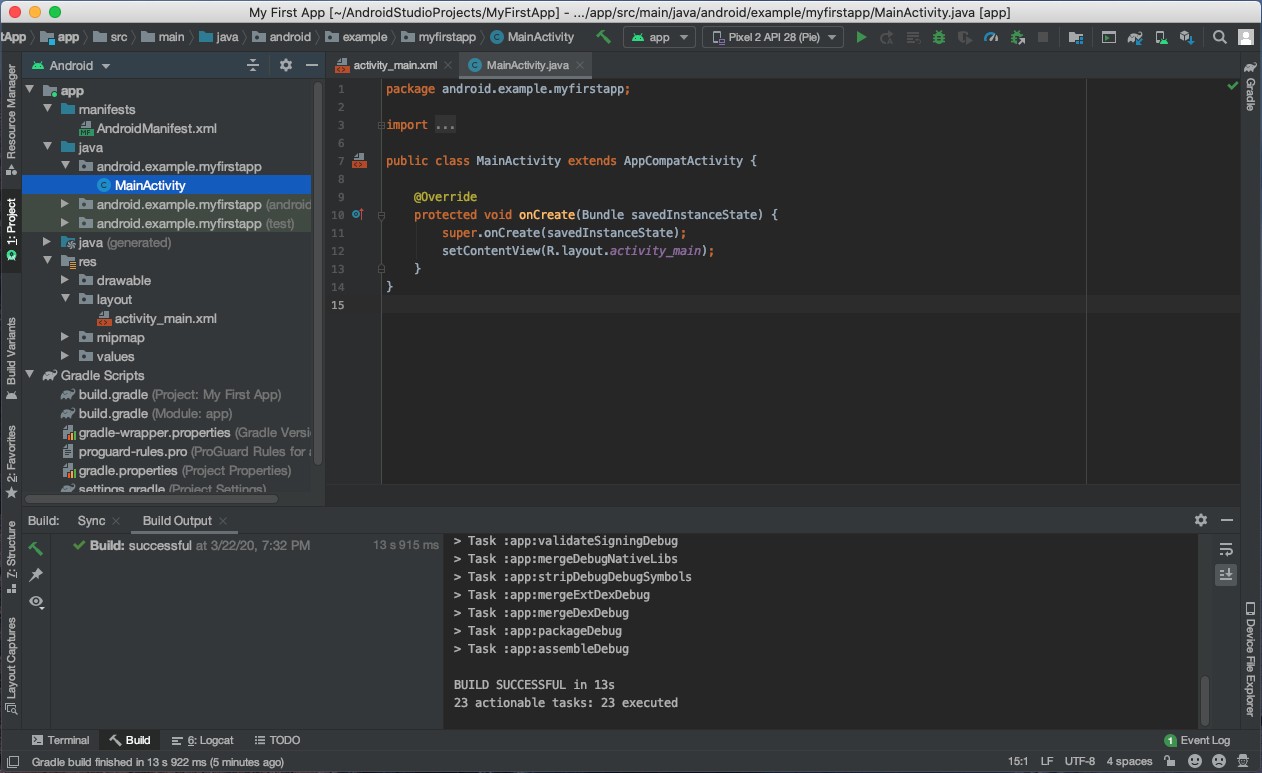Image resolution: width=1262 pixels, height=773 pixels.
Task: Open the Profile app speedometer icon
Action: click(x=991, y=37)
